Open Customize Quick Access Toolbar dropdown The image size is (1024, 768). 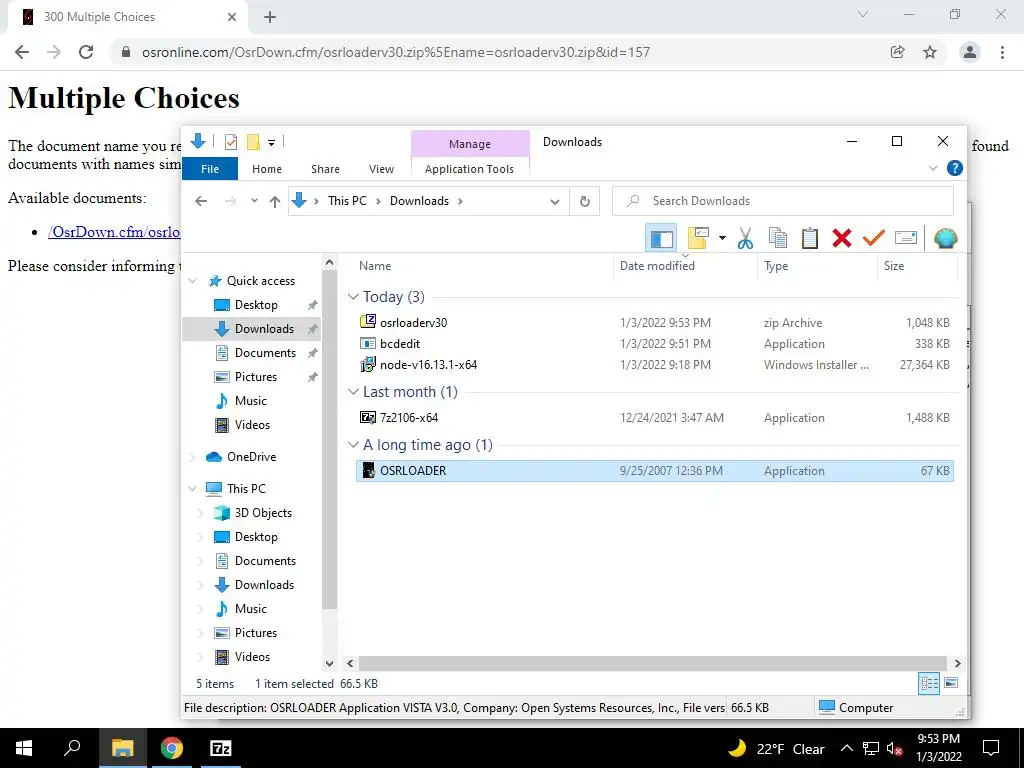[272, 142]
